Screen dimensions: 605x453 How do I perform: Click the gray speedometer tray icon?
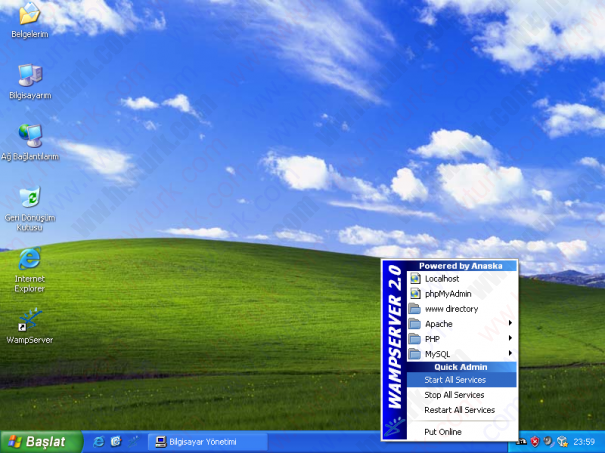click(x=548, y=441)
